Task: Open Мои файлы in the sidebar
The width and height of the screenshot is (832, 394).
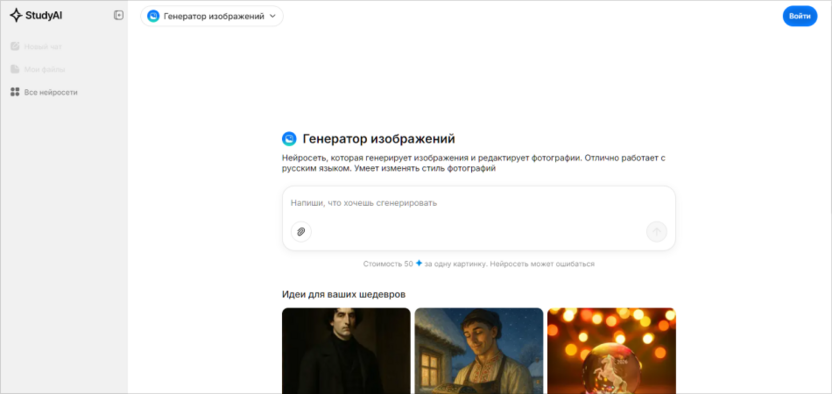Action: tap(38, 69)
